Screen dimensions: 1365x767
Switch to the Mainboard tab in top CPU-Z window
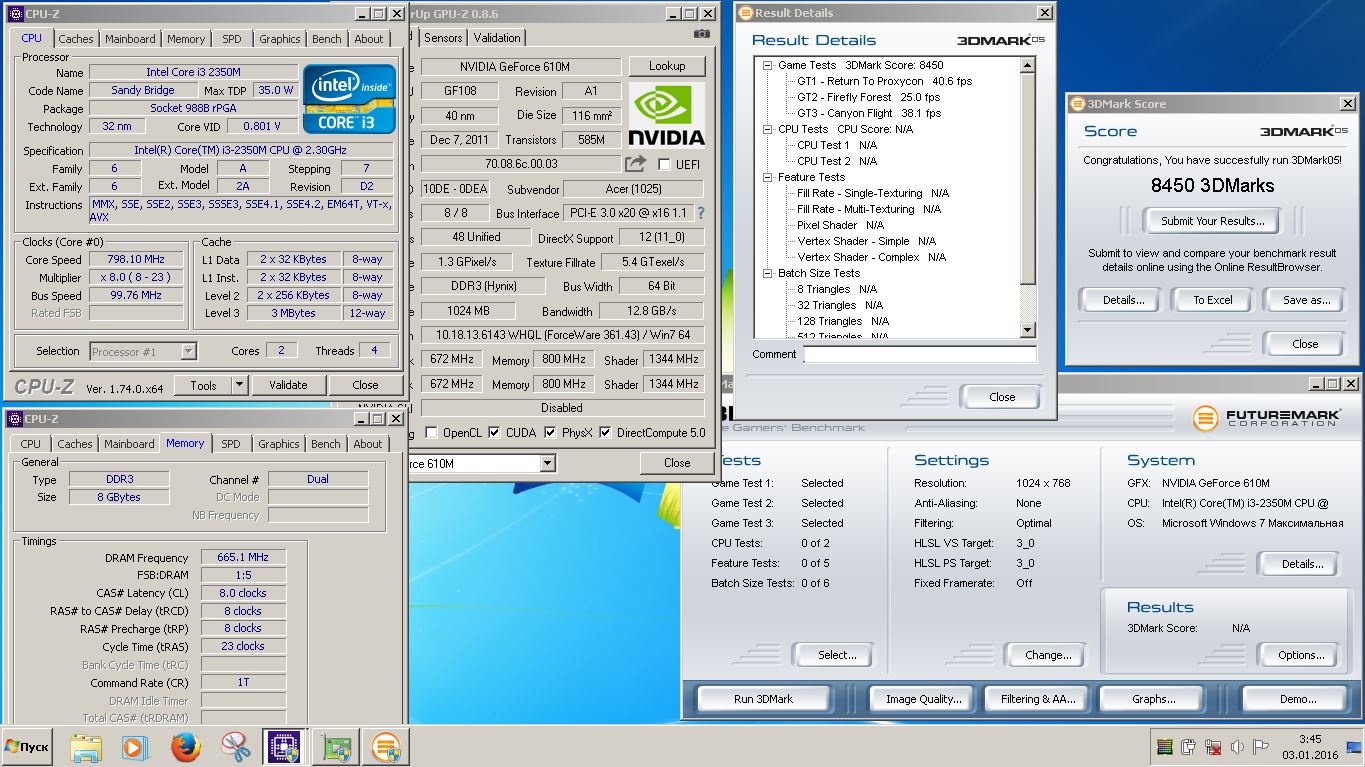pyautogui.click(x=130, y=39)
